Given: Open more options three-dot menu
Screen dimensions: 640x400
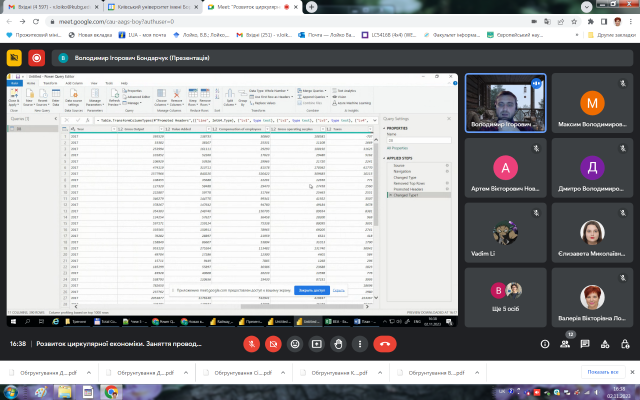Looking at the screenshot, I should [x=361, y=342].
